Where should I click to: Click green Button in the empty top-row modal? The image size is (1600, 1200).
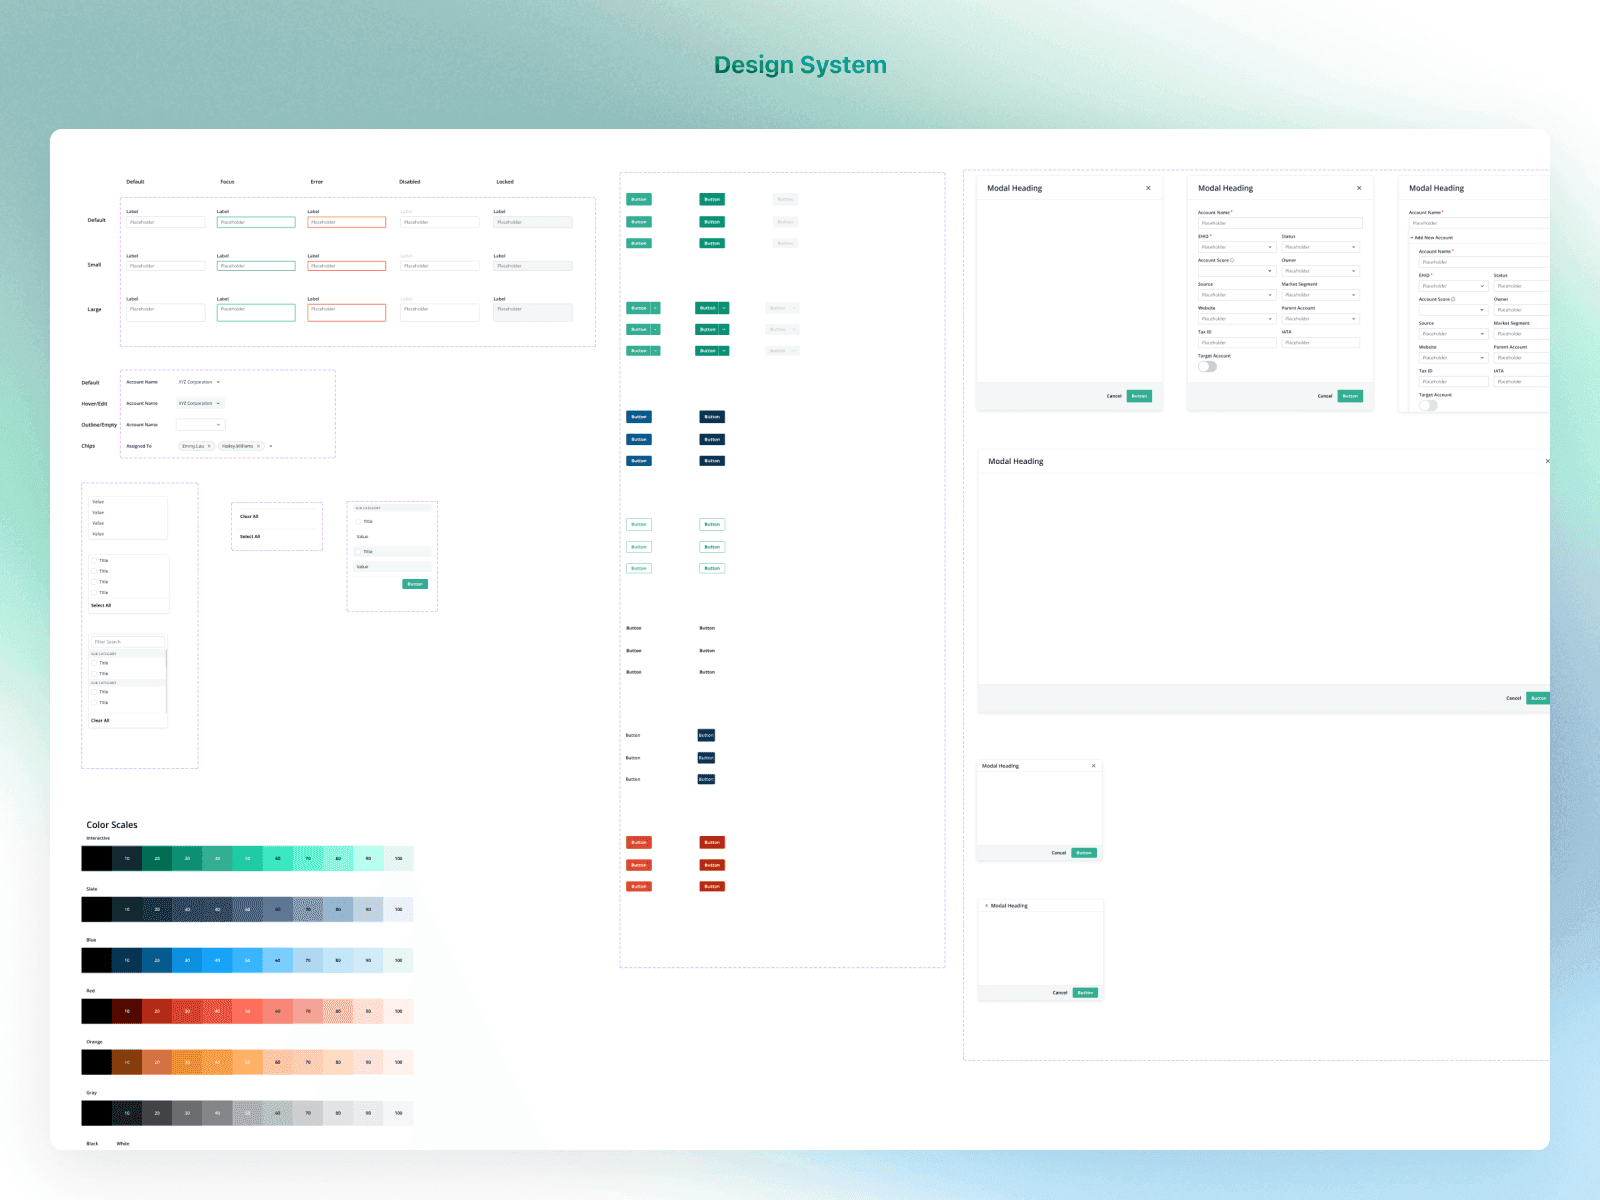click(1139, 396)
